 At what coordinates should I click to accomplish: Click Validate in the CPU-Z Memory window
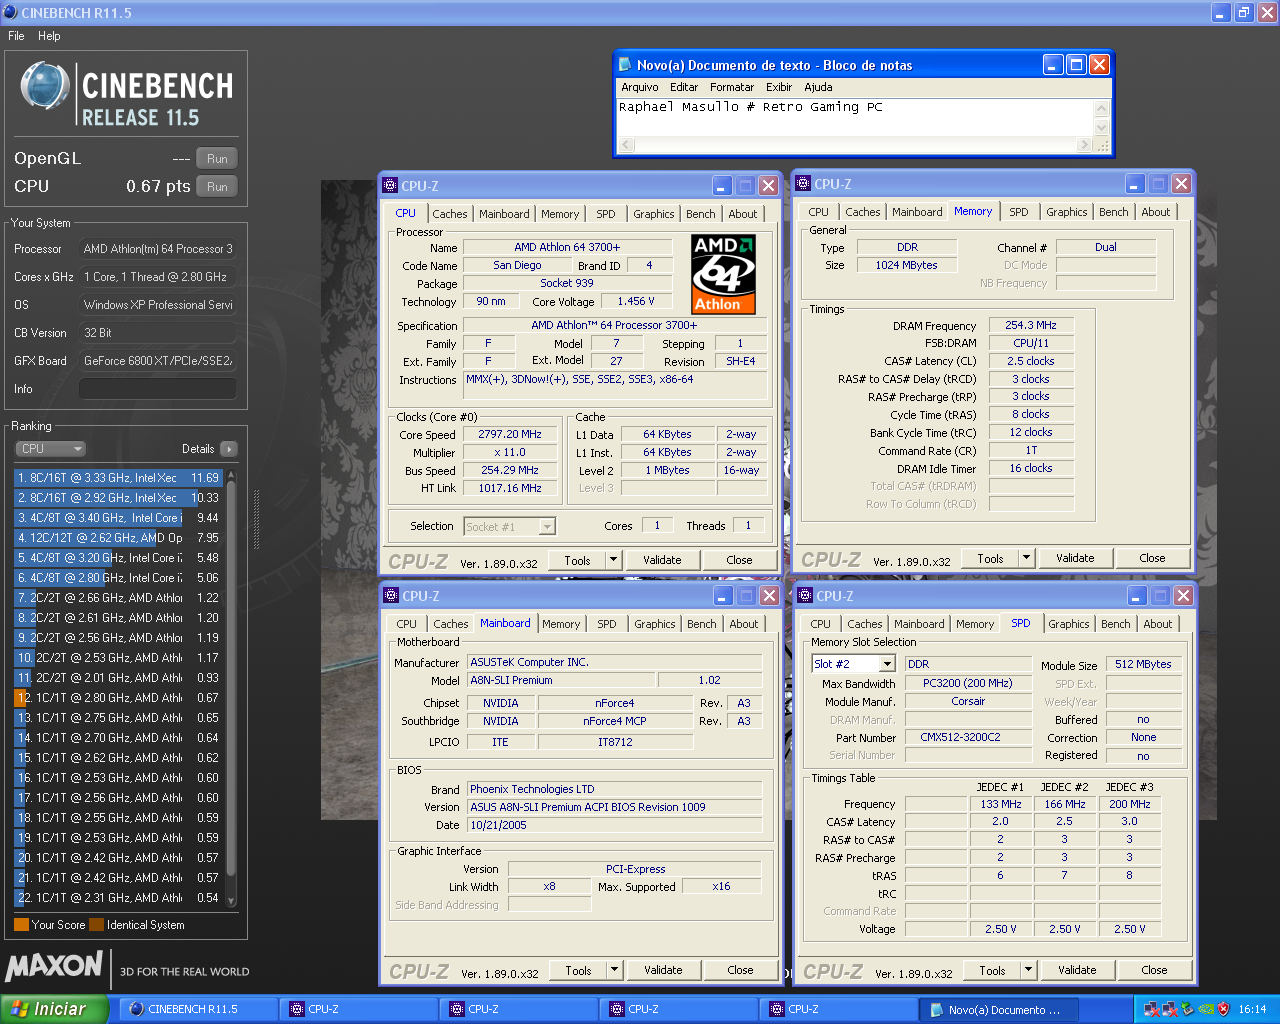[1075, 558]
